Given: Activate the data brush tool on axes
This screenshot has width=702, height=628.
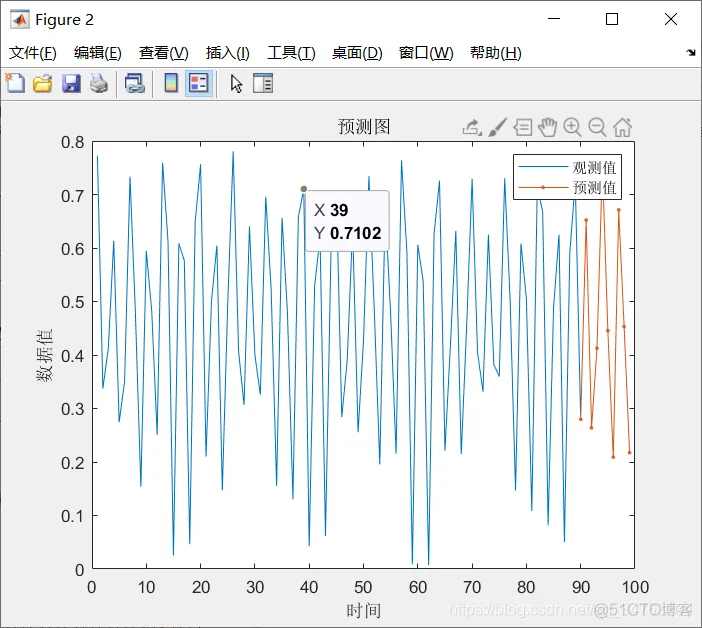Looking at the screenshot, I should pyautogui.click(x=497, y=127).
